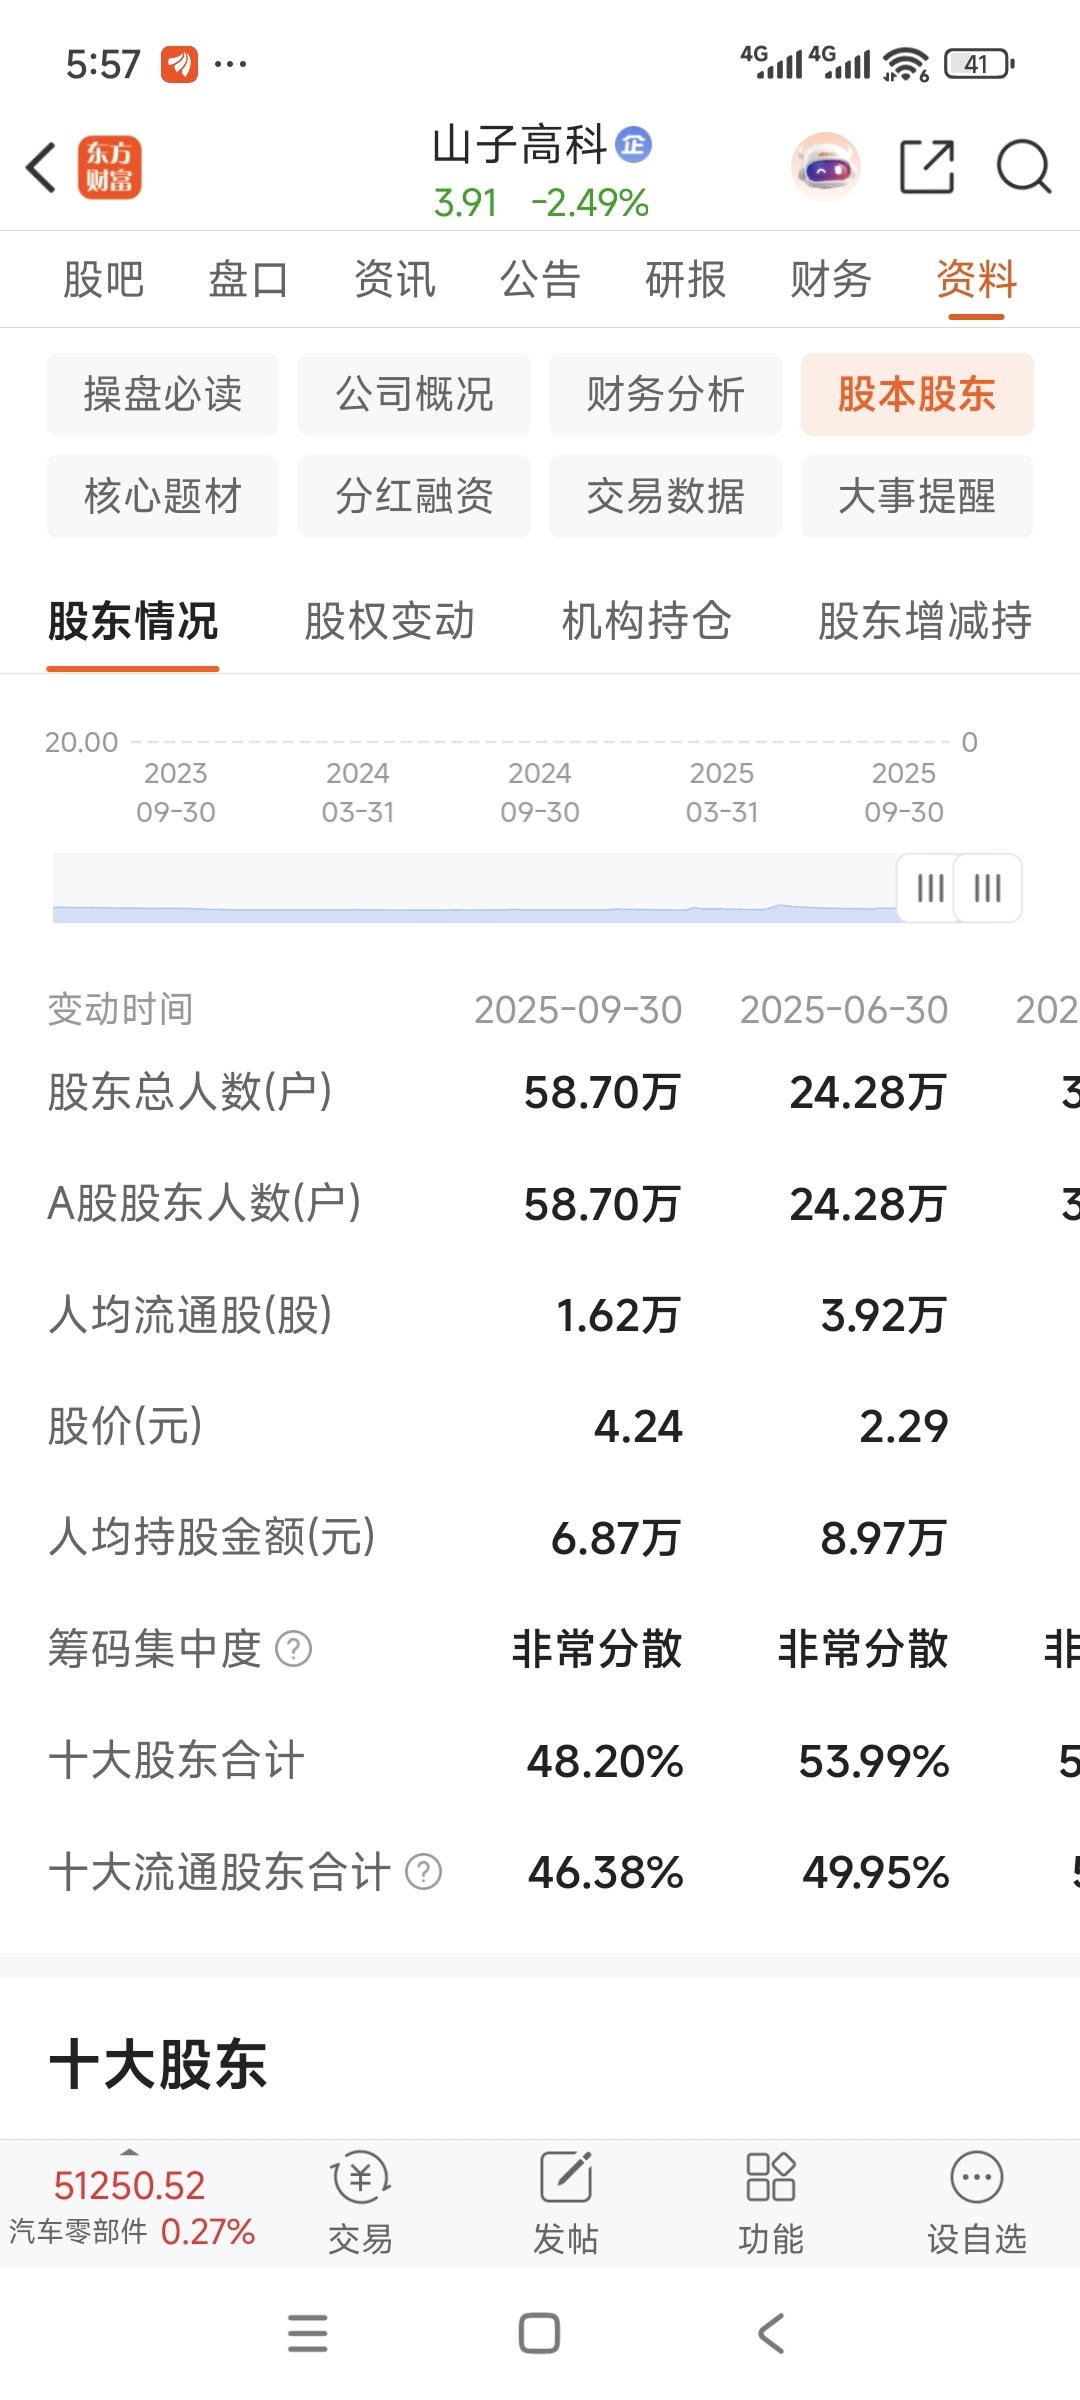Tap the 2025 09-30 chart axis label
The width and height of the screenshot is (1080, 2400).
coord(904,792)
